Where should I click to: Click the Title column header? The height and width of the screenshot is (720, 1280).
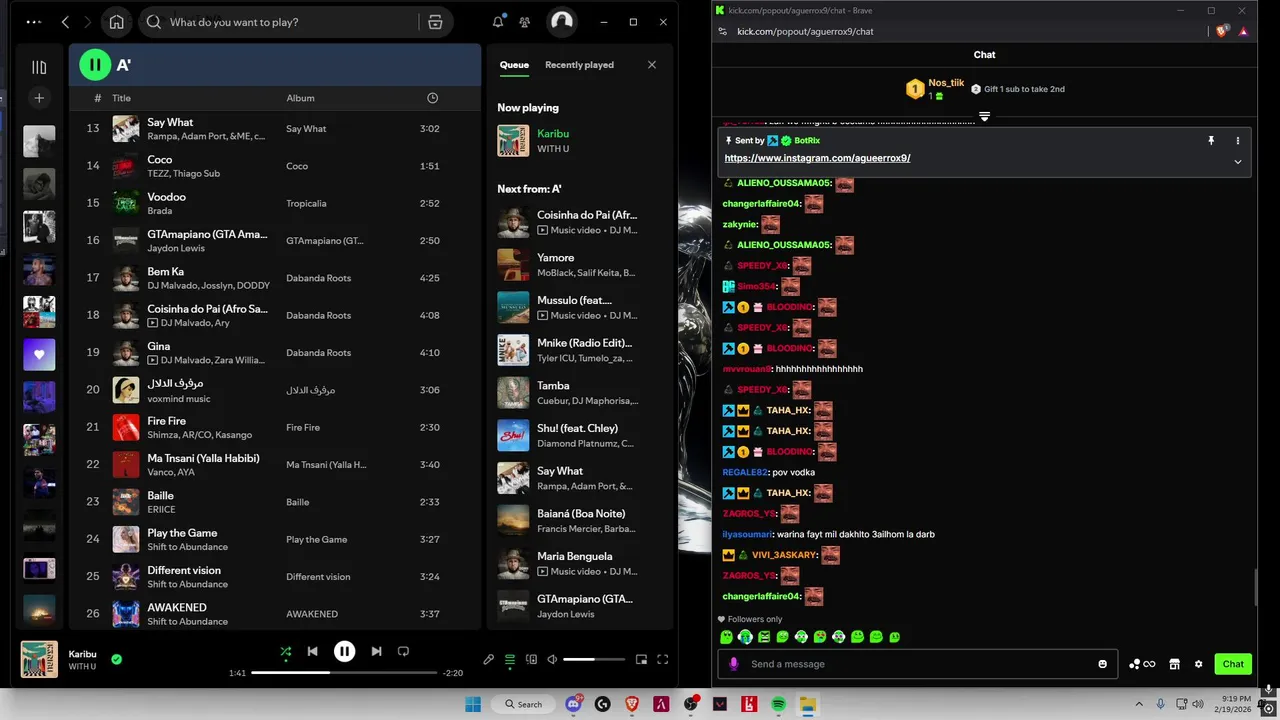point(121,98)
